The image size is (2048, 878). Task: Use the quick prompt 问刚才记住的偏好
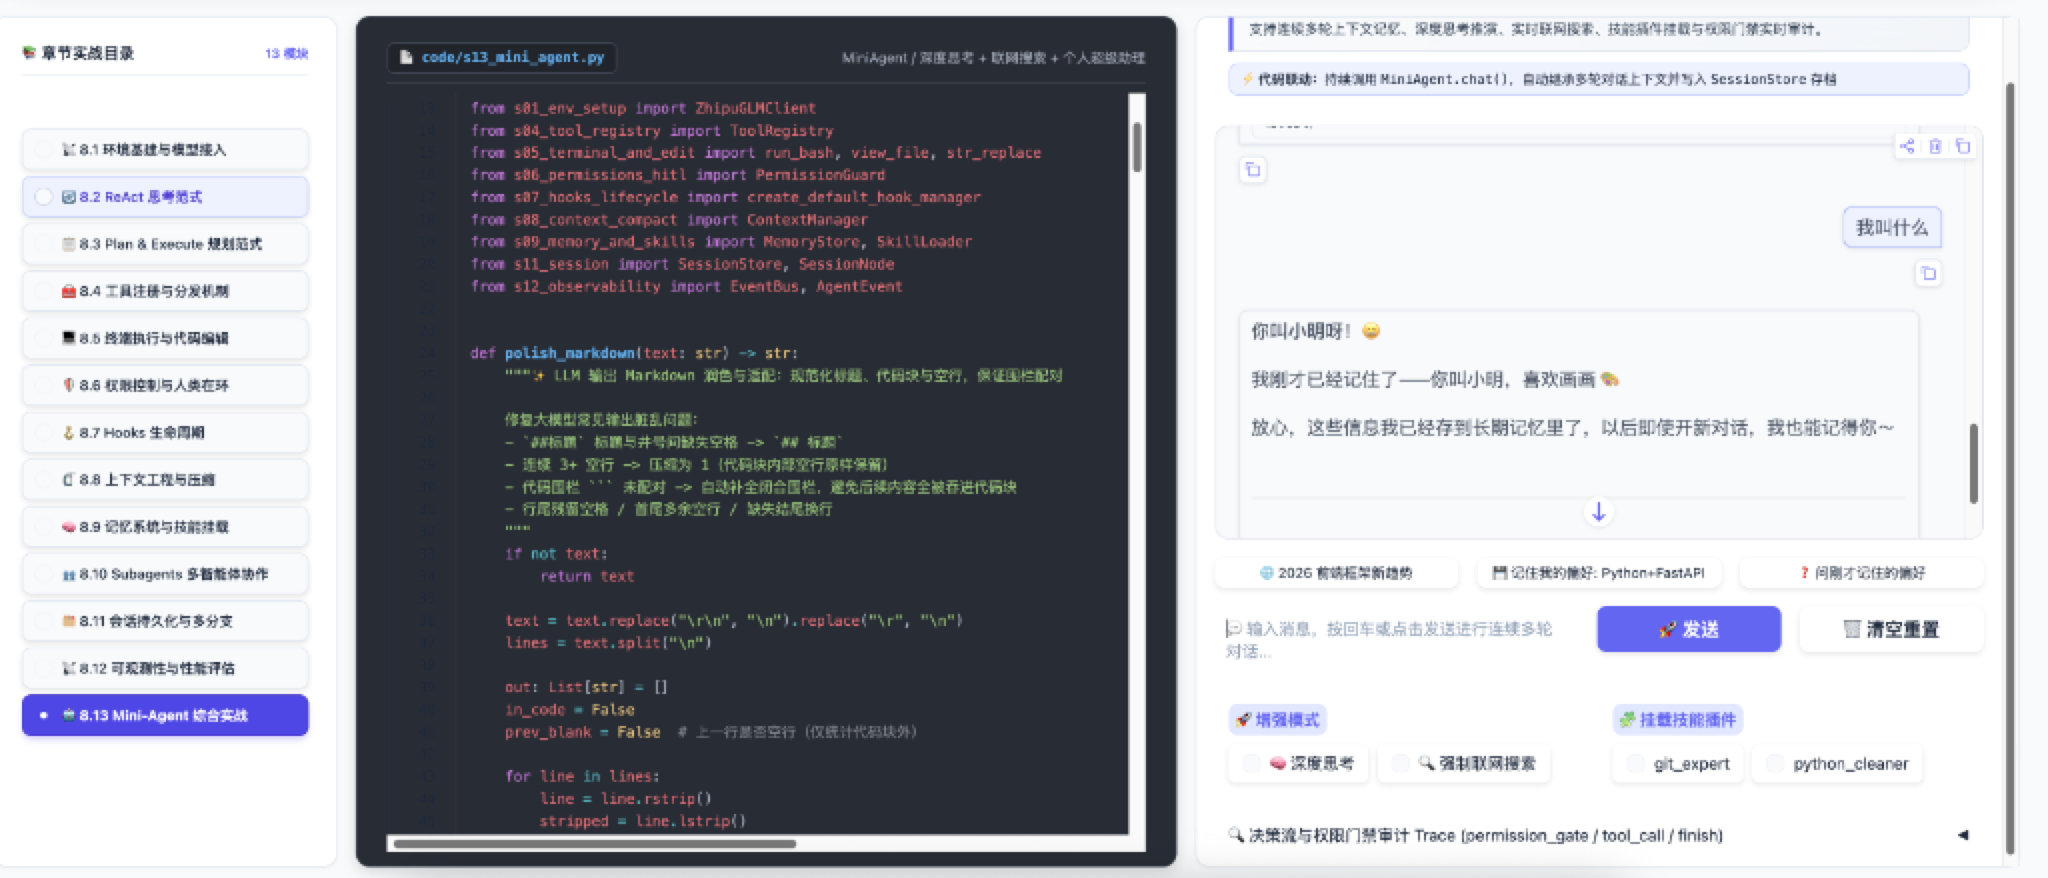pyautogui.click(x=1861, y=573)
